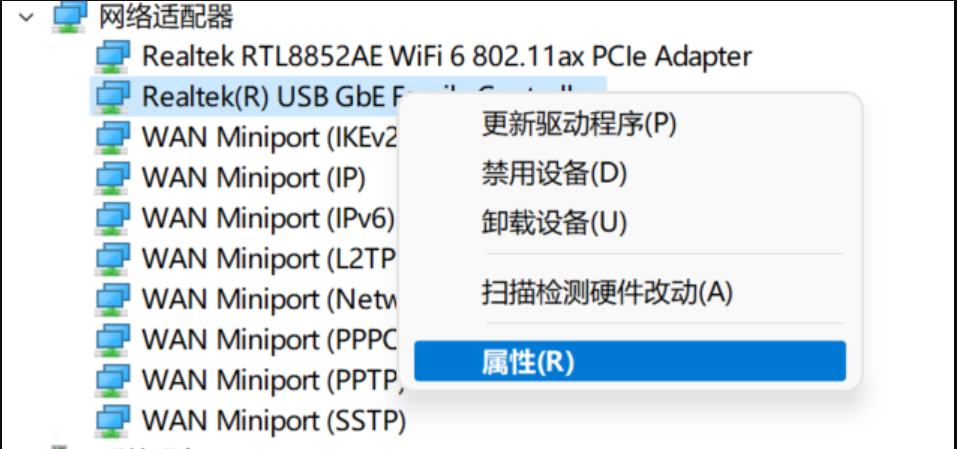The image size is (957, 449).
Task: Select 禁用设备(D) in the context menu
Action: 554,173
